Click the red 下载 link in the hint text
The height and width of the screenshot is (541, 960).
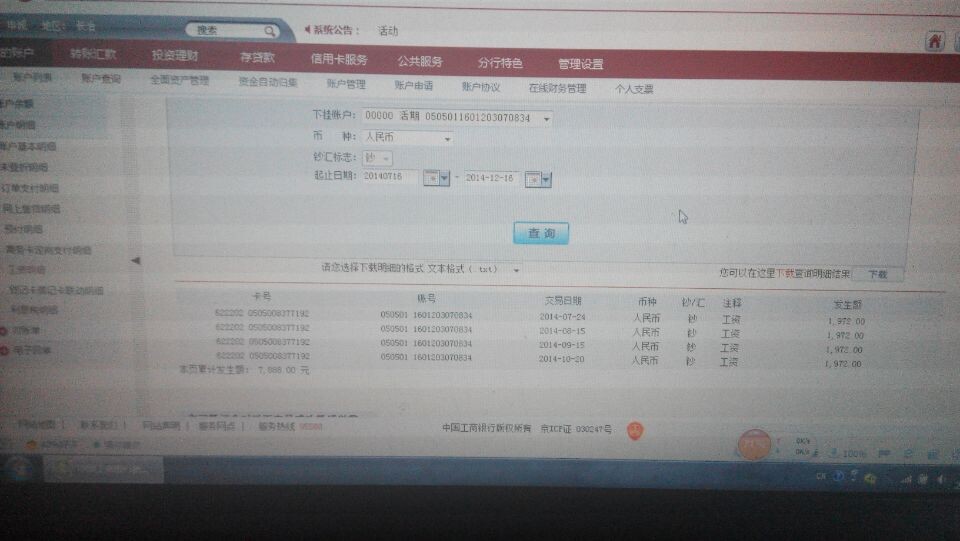785,274
